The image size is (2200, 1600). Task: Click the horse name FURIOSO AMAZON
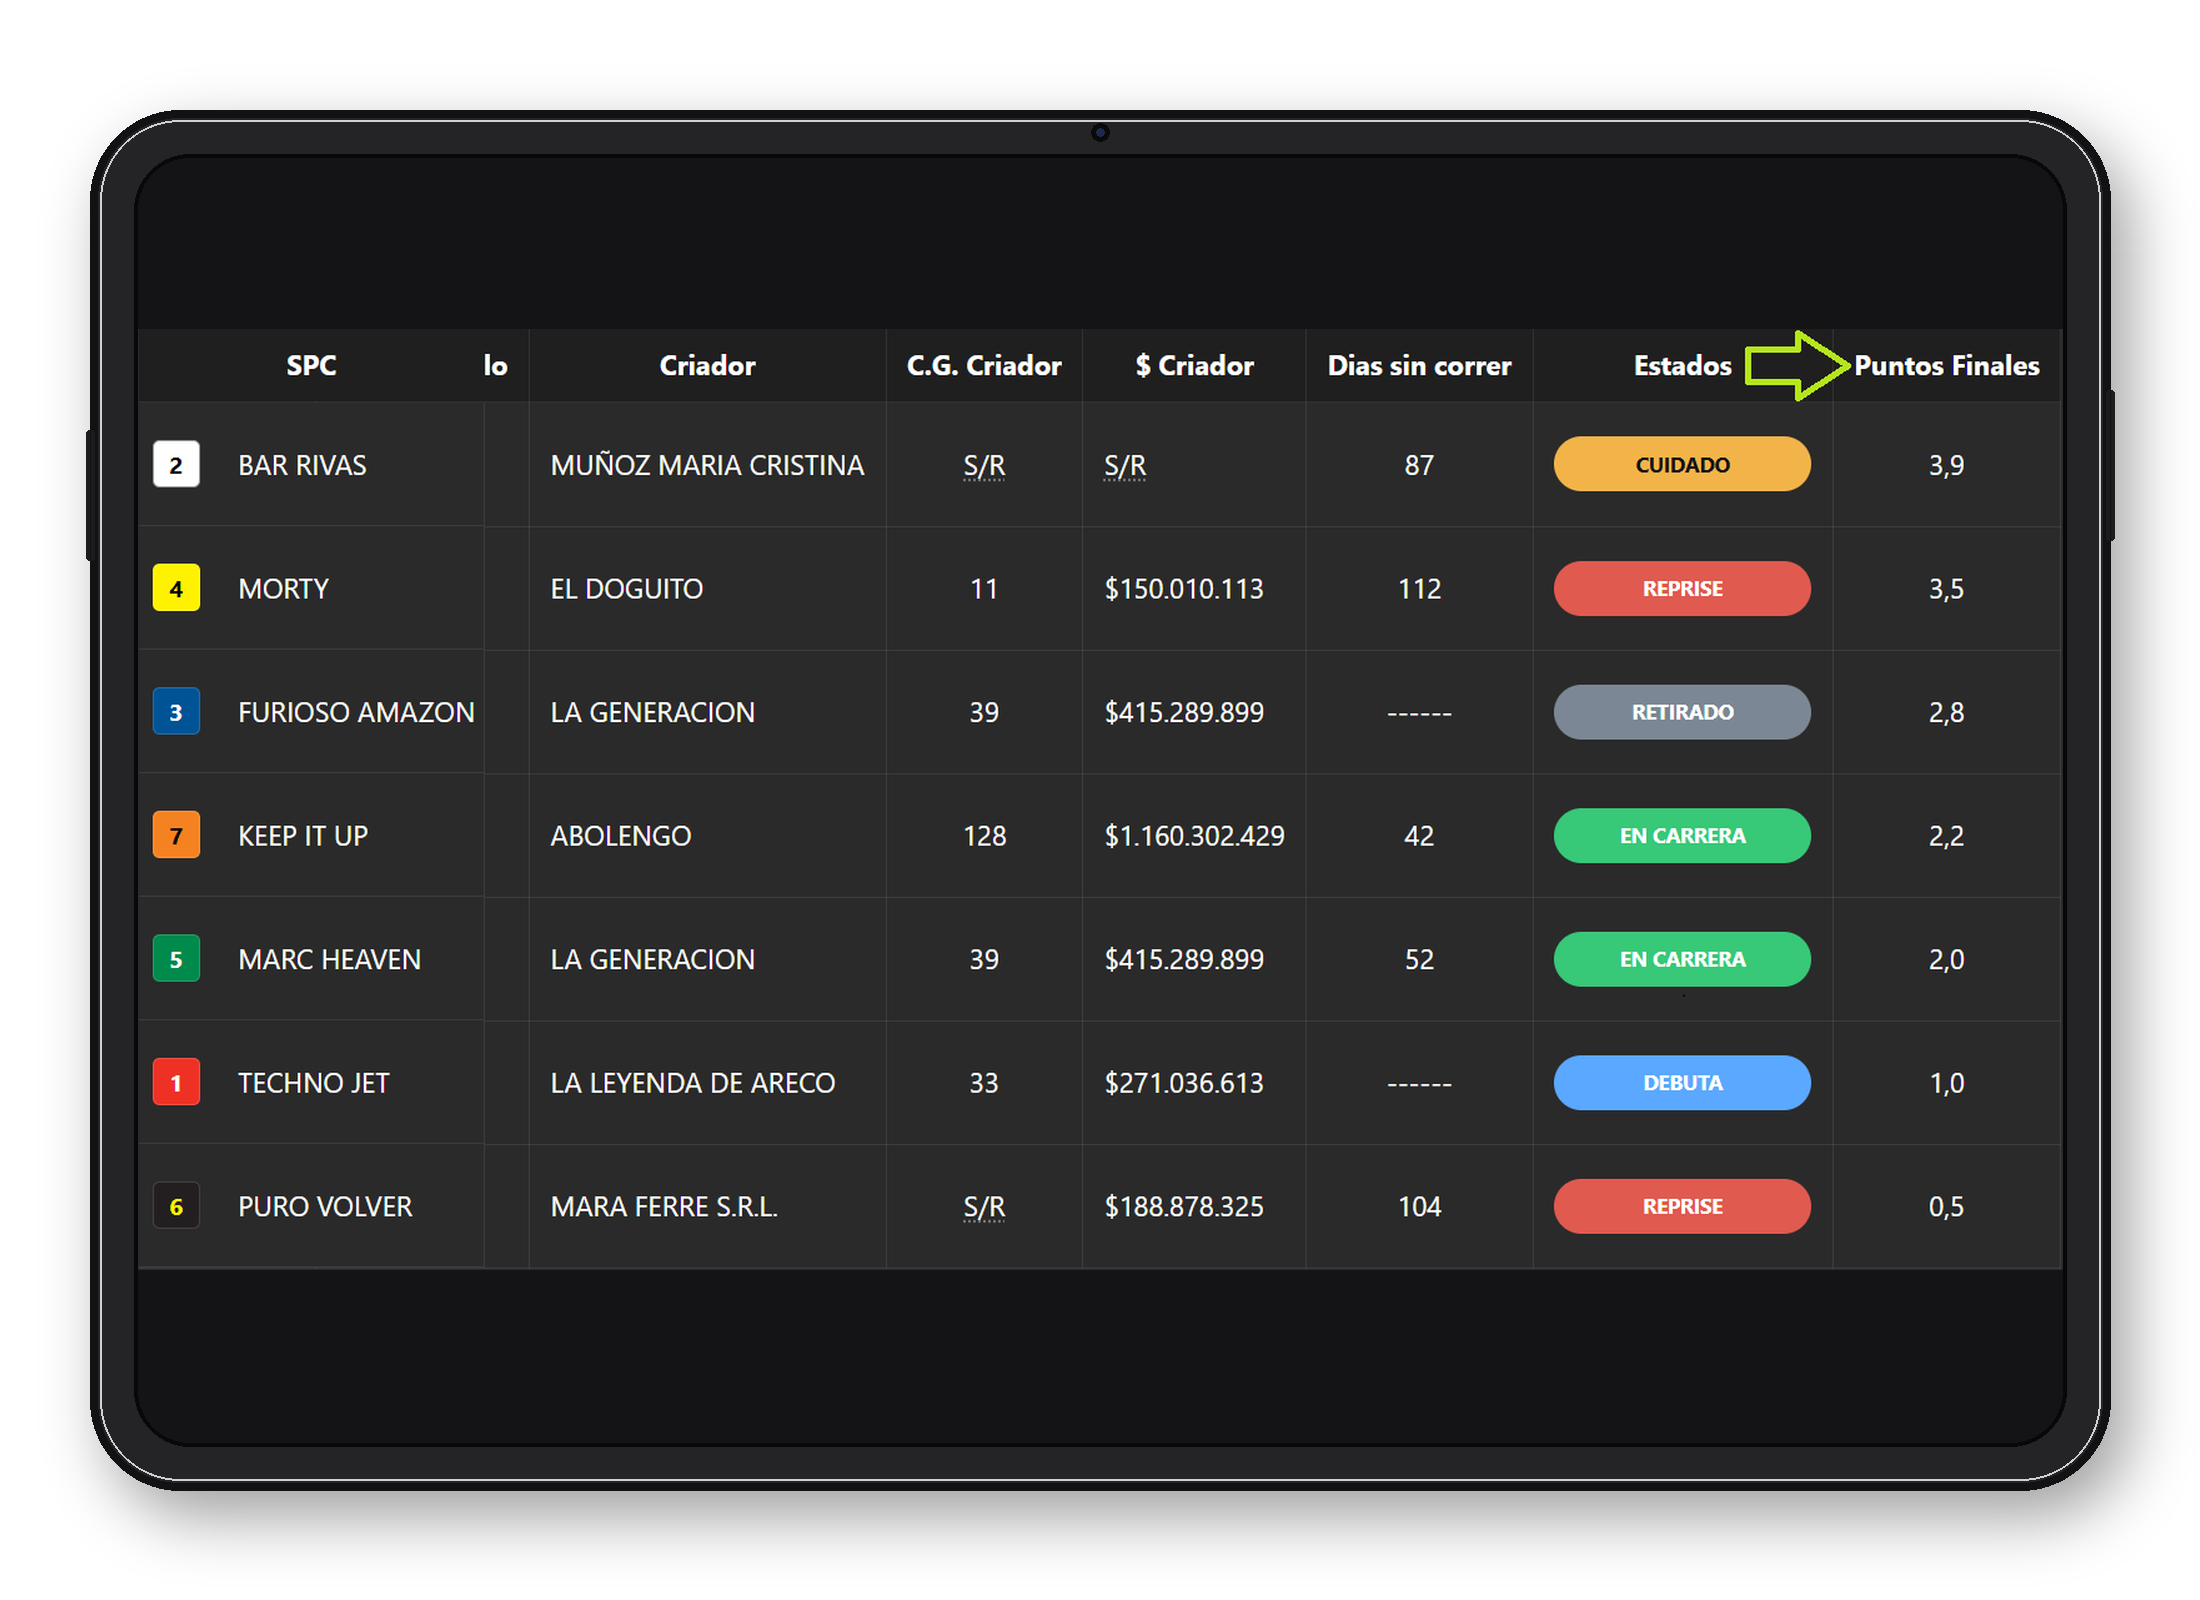[356, 712]
